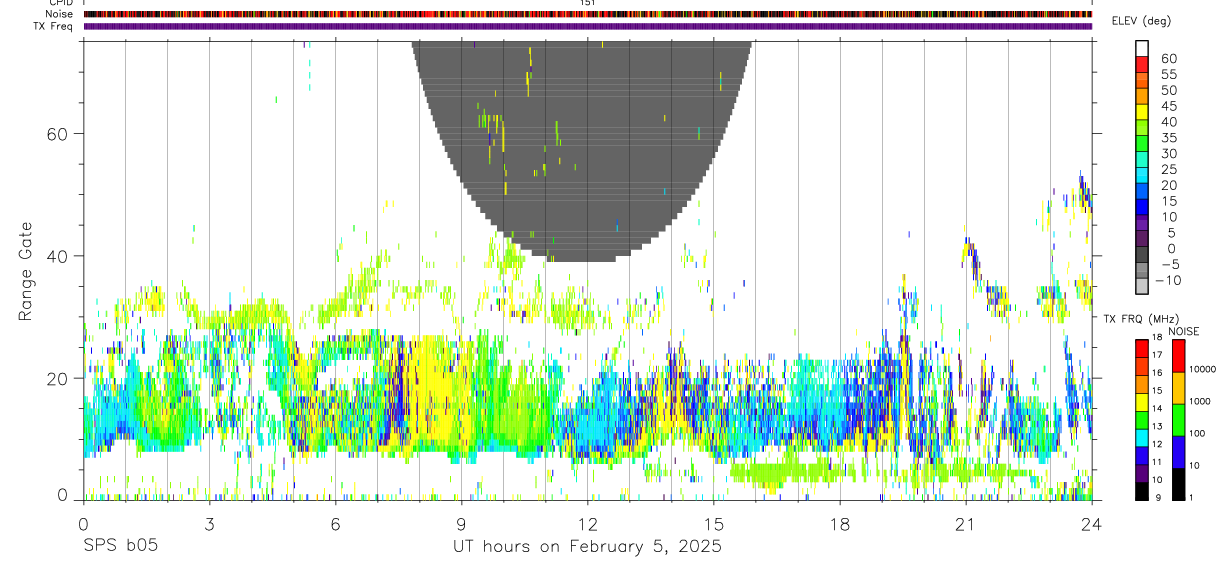Click the x-axis tick label '18' hours
Viewport: 1228px width, 567px height.
point(839,524)
